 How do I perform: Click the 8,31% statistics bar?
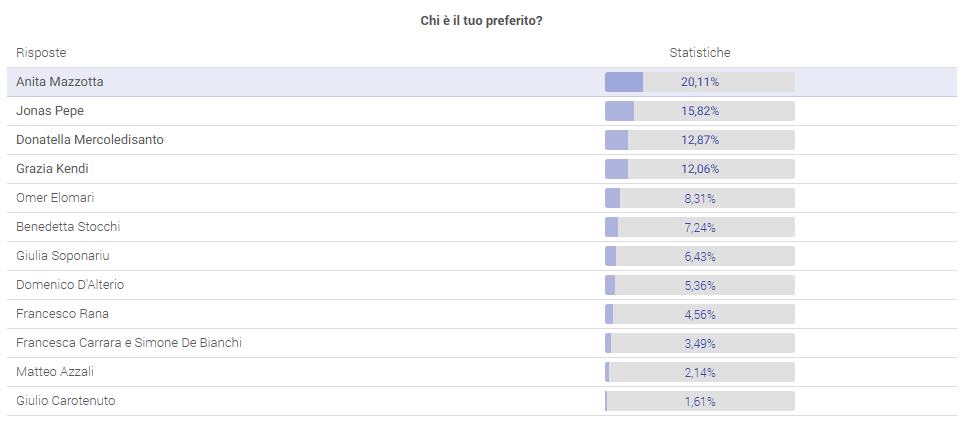tap(699, 198)
